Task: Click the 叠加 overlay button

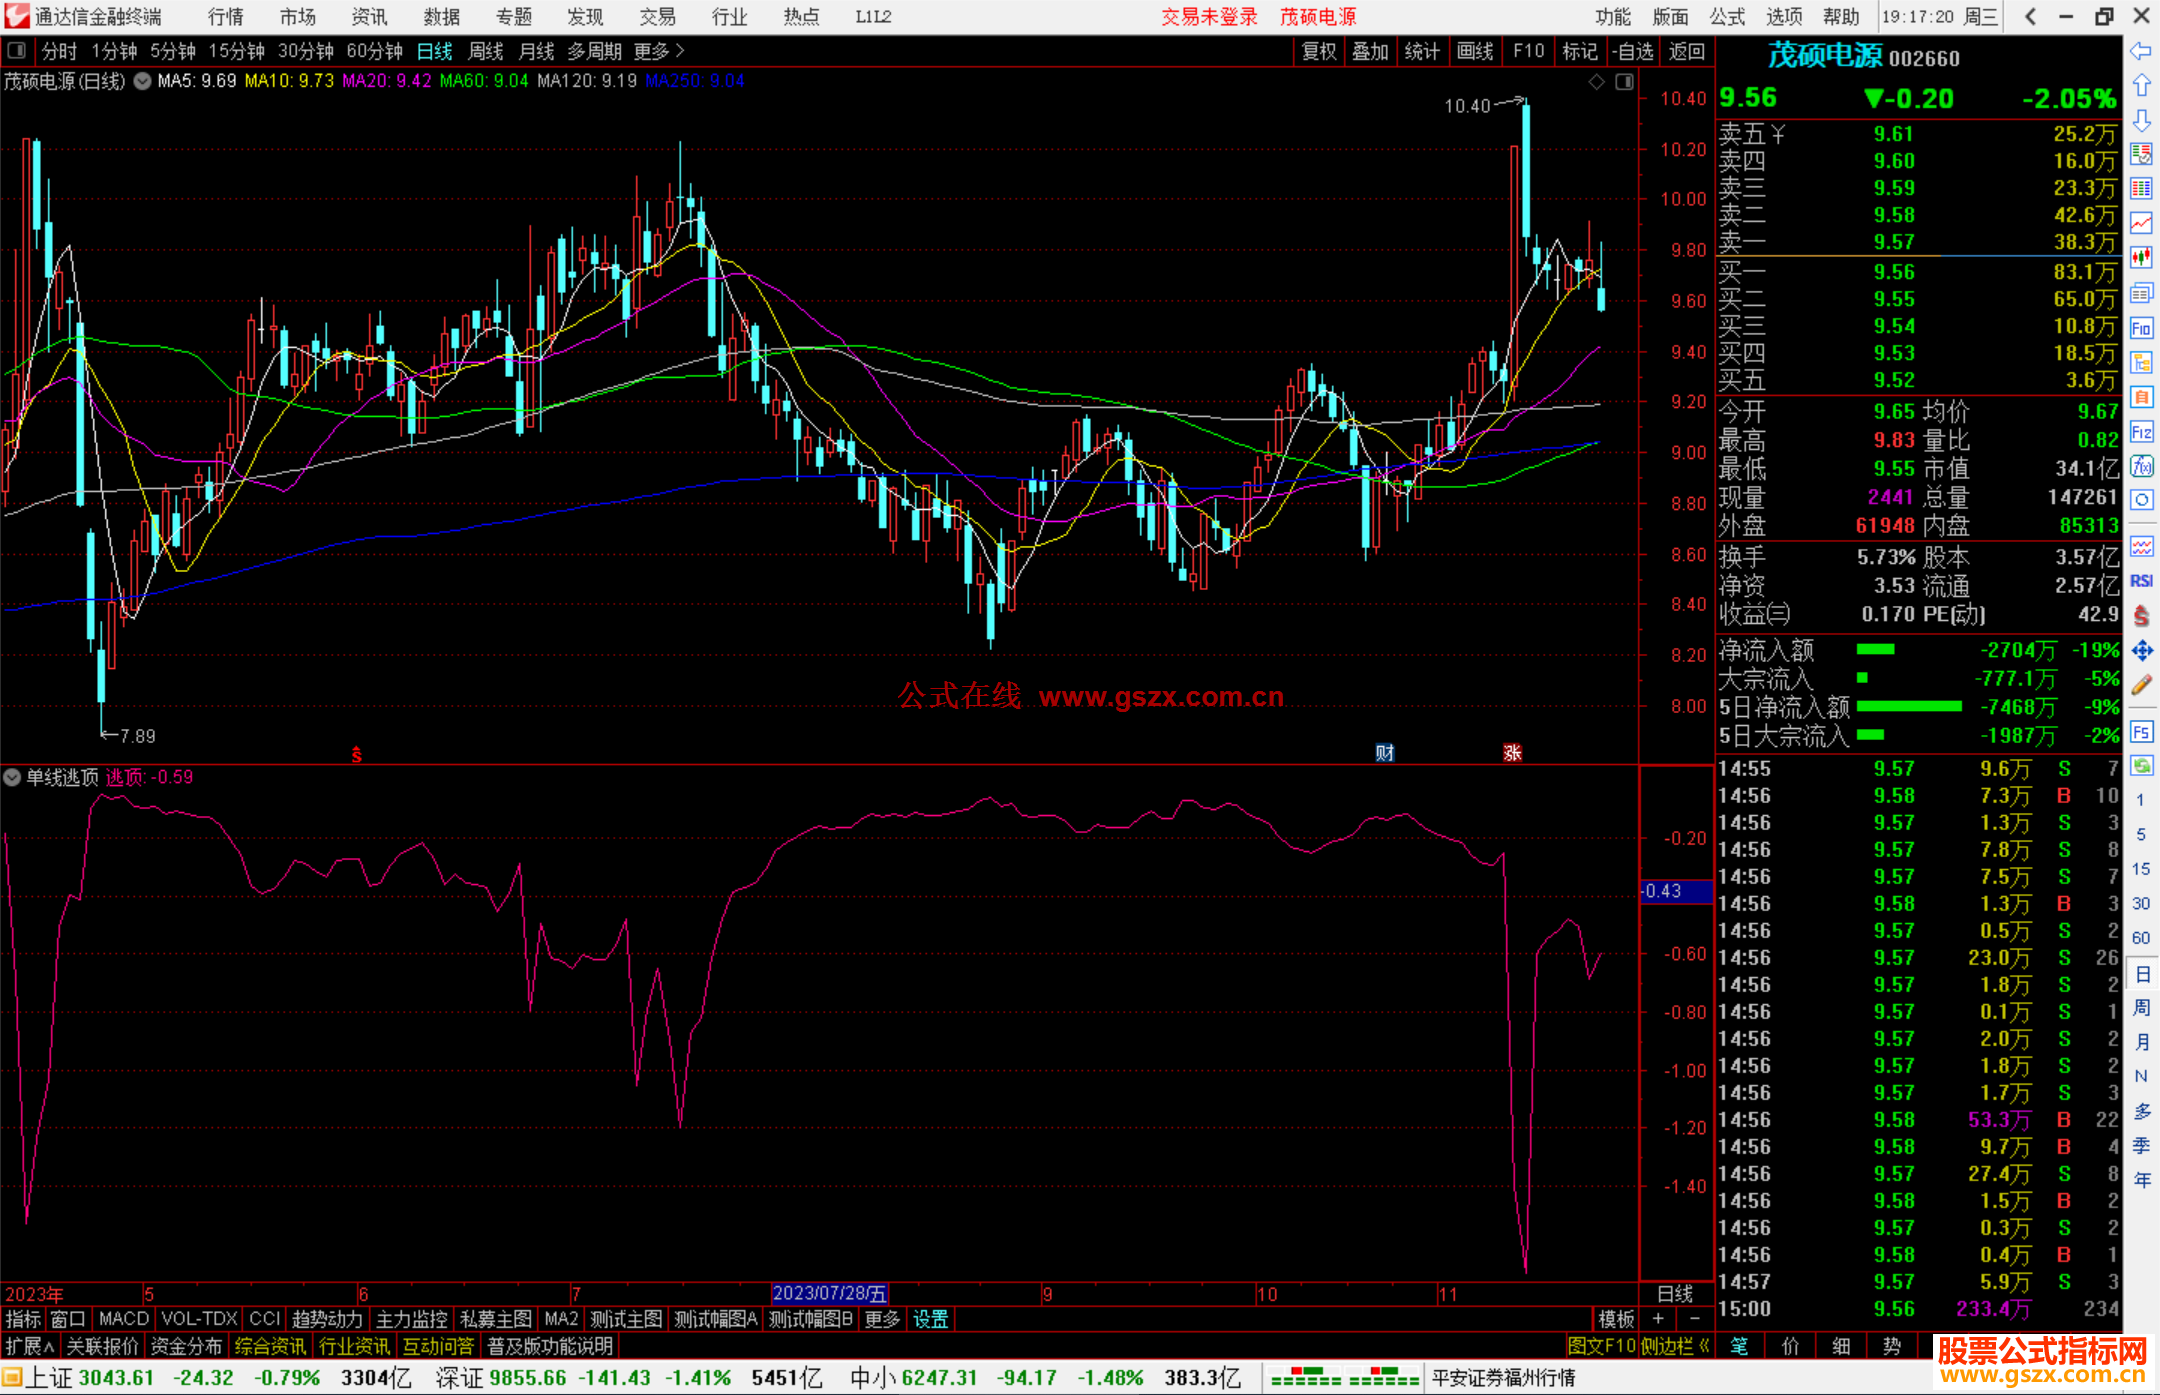Action: (1370, 51)
